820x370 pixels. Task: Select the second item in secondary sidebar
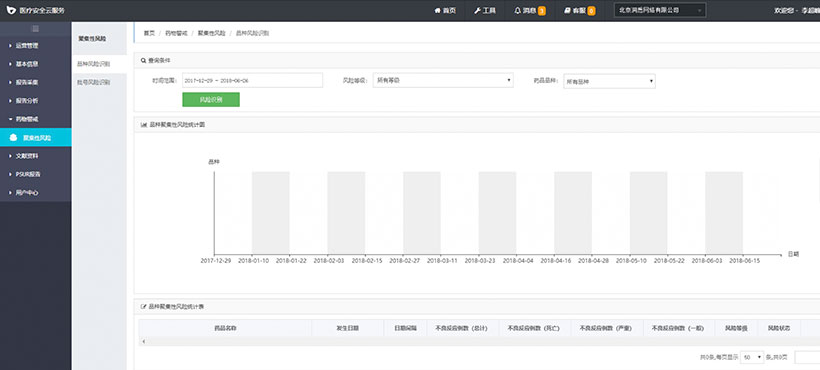pos(99,82)
